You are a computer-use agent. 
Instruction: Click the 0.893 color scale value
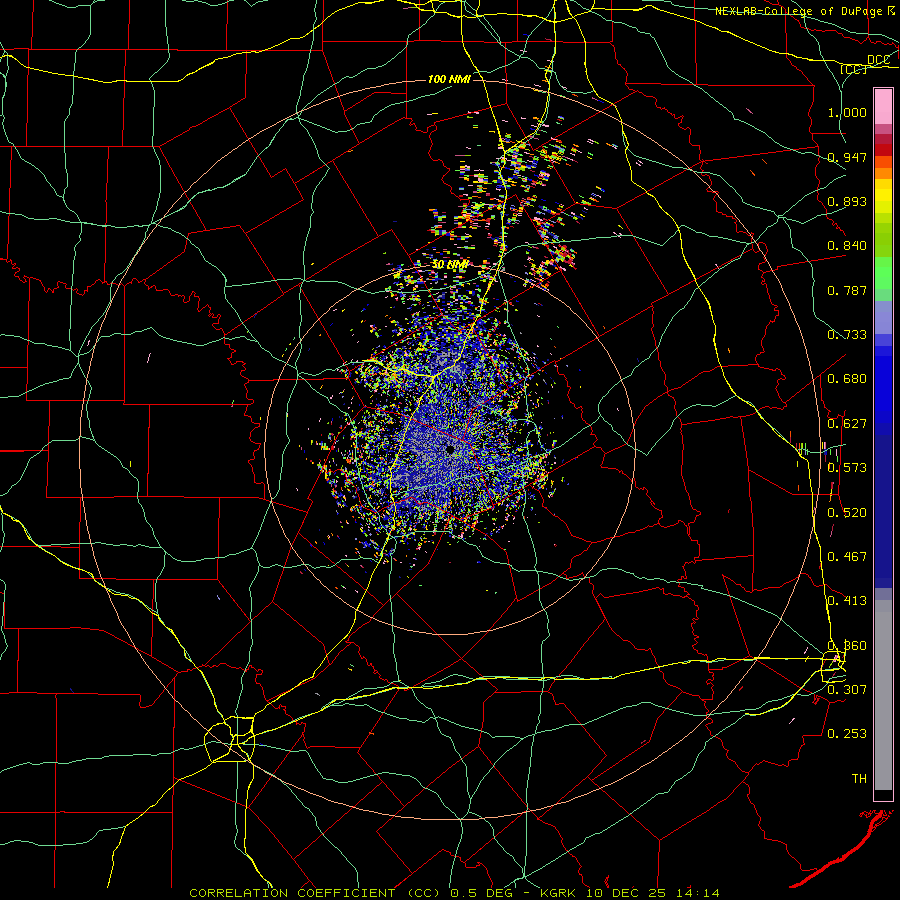[x=847, y=201]
